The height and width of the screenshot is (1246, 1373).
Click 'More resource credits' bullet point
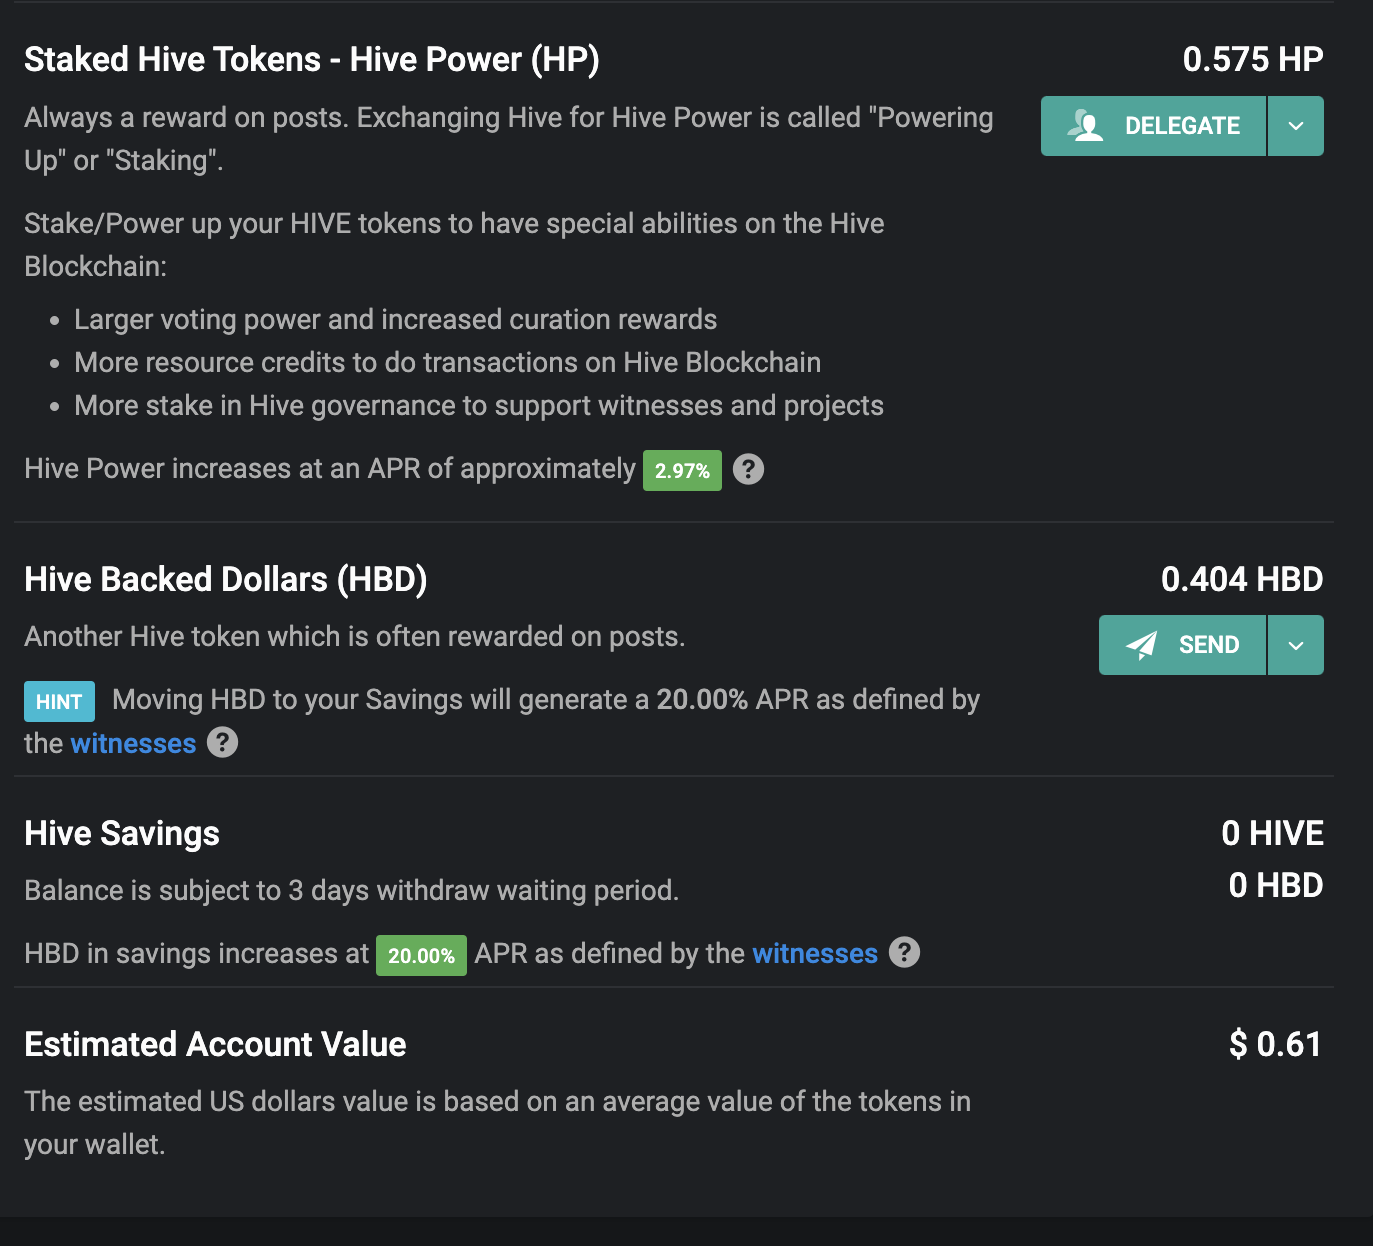point(447,362)
